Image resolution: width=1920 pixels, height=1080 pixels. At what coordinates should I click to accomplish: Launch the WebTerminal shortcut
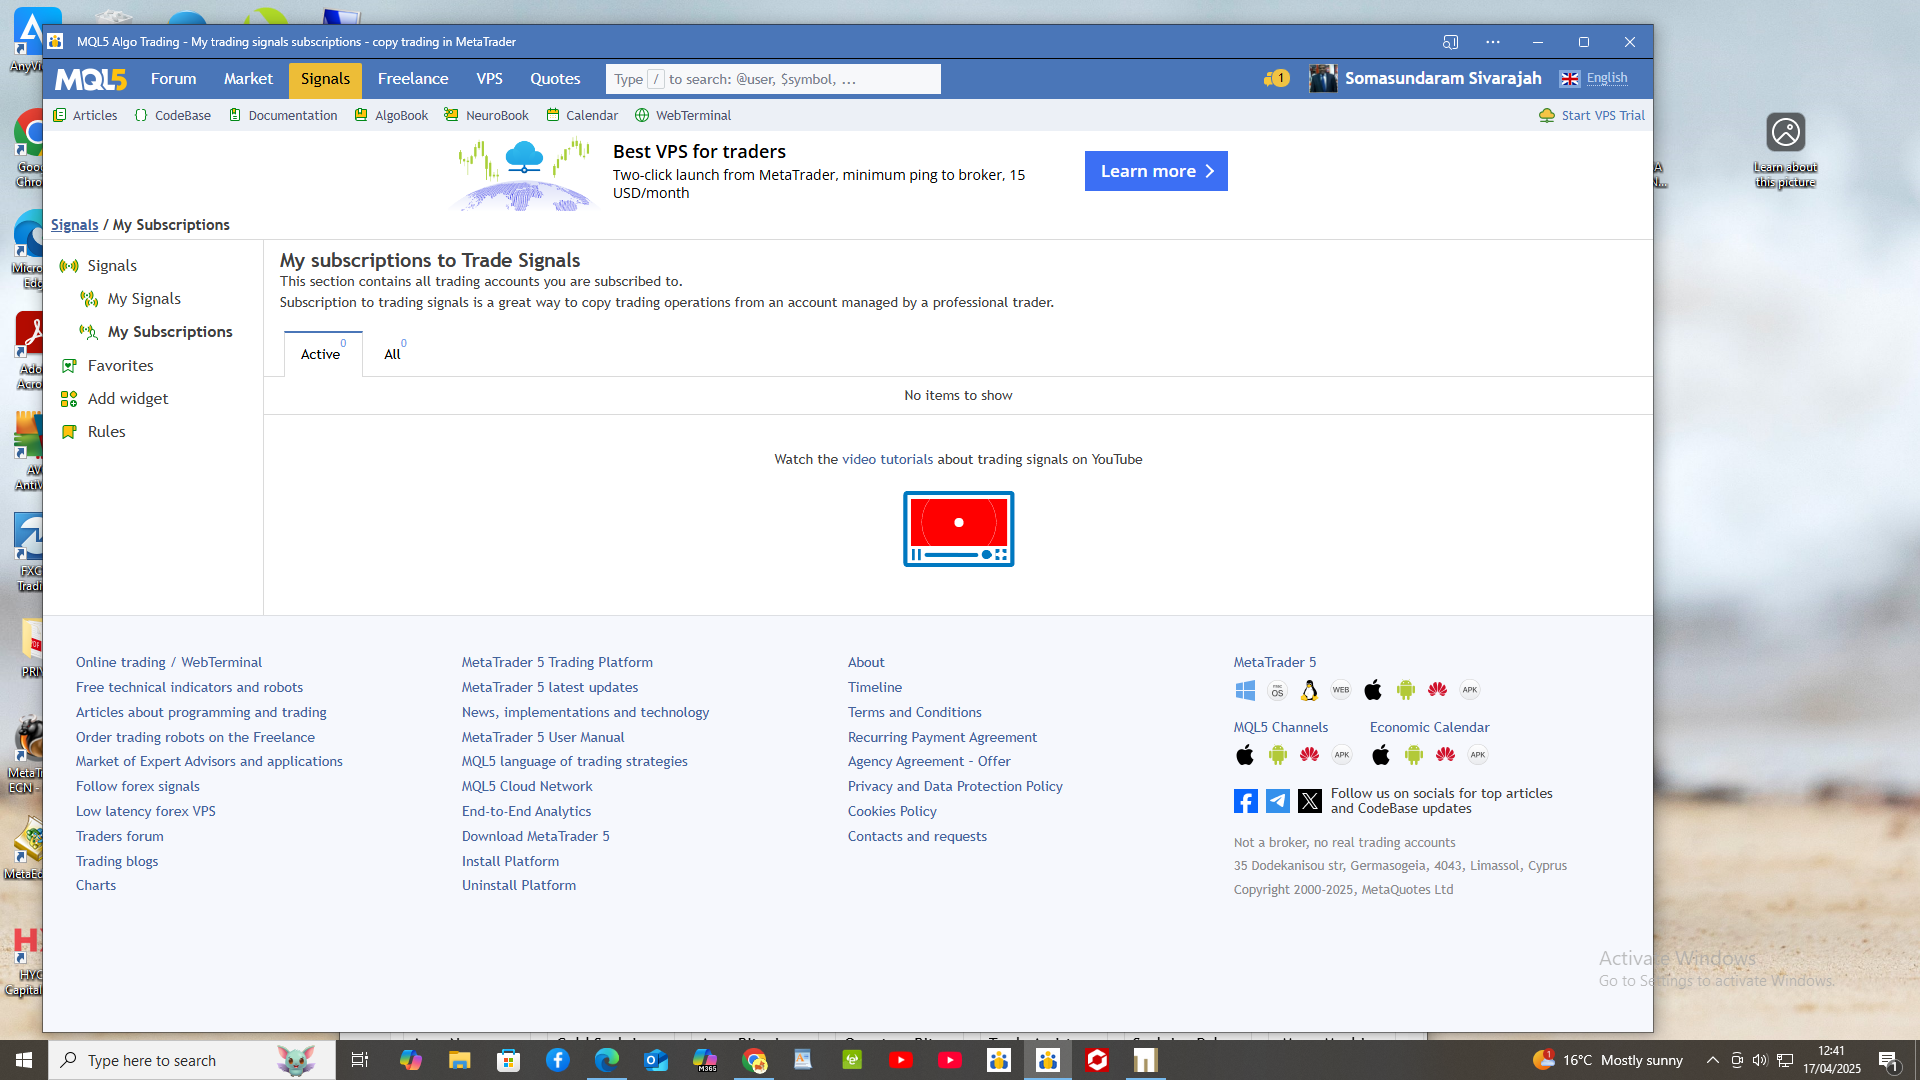point(683,116)
